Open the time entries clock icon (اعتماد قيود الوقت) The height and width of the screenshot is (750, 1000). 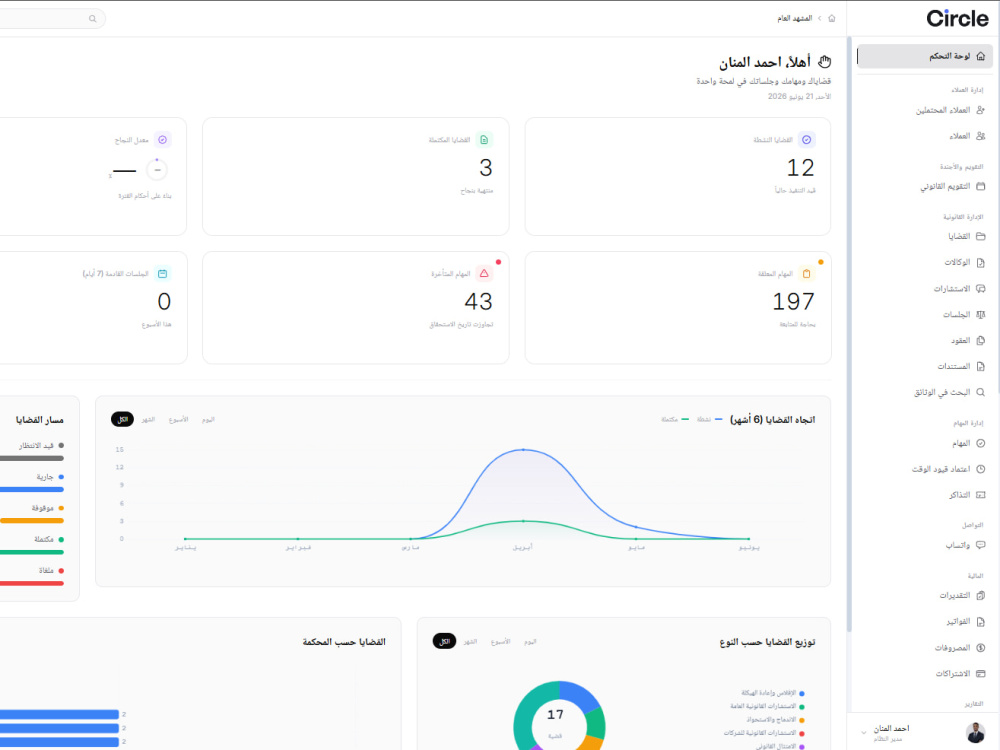click(980, 469)
